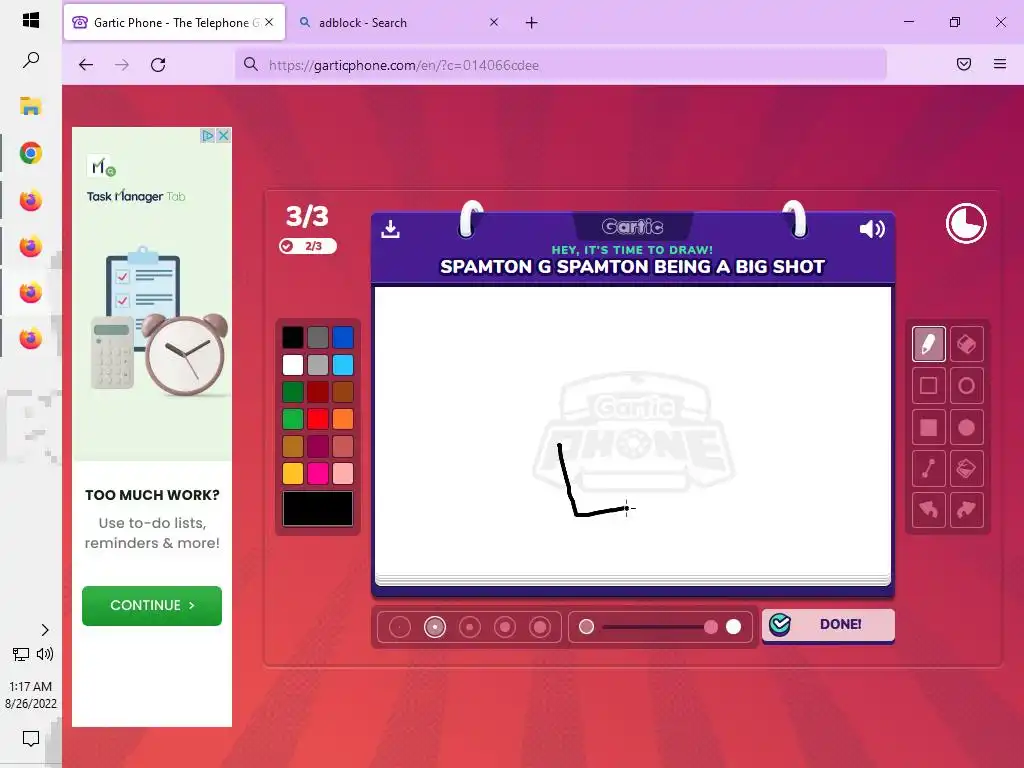Open the notification center icon
The width and height of the screenshot is (1024, 768).
click(31, 739)
